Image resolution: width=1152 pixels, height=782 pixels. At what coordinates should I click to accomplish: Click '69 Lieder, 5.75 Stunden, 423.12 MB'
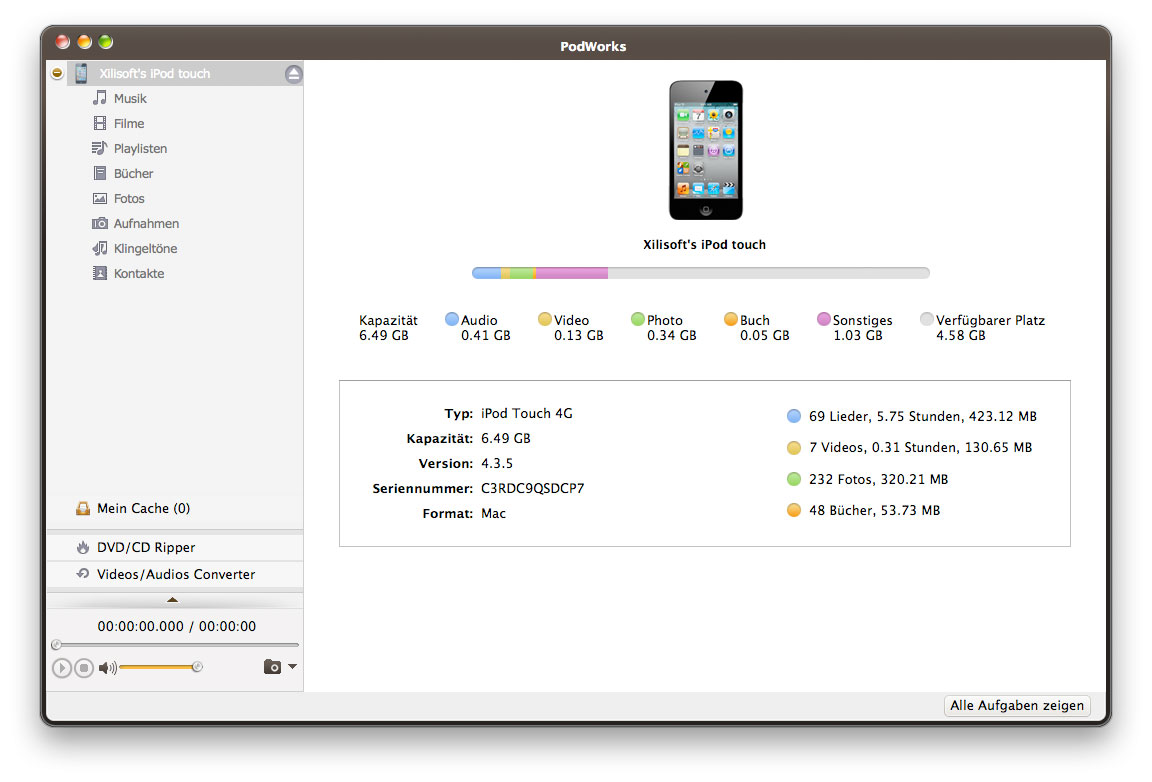pos(923,416)
